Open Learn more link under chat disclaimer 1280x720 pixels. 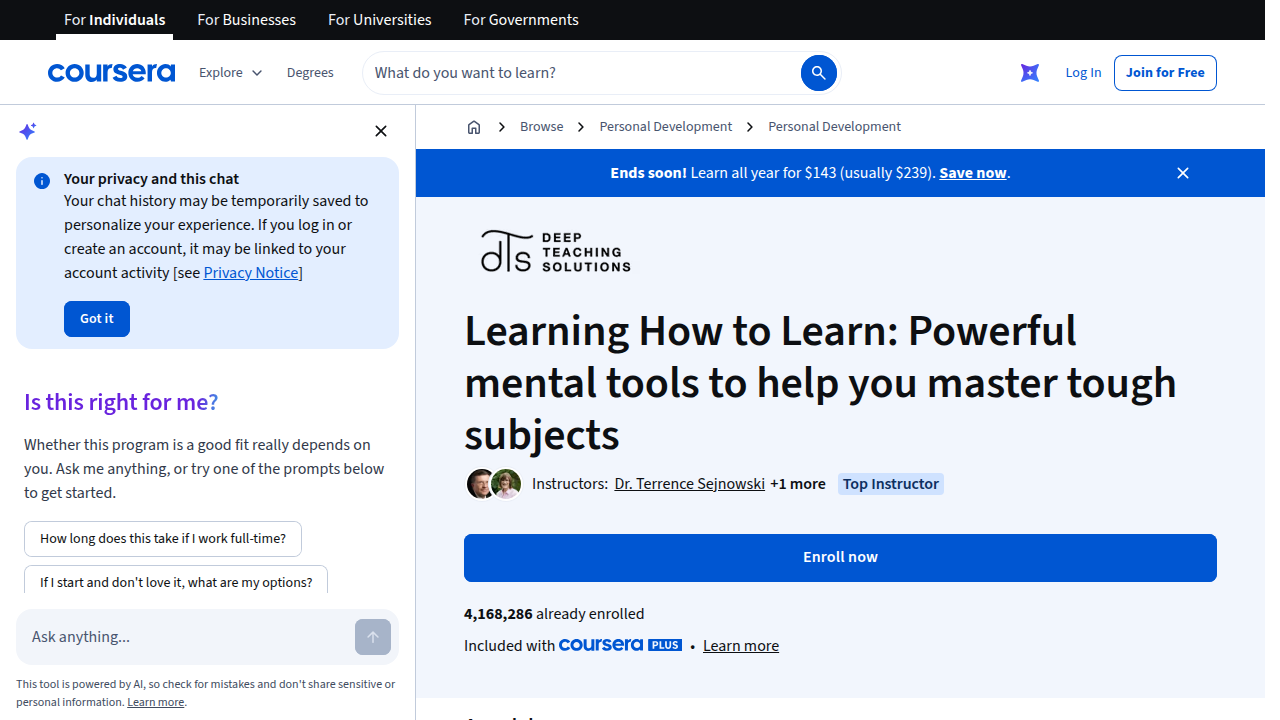[156, 702]
